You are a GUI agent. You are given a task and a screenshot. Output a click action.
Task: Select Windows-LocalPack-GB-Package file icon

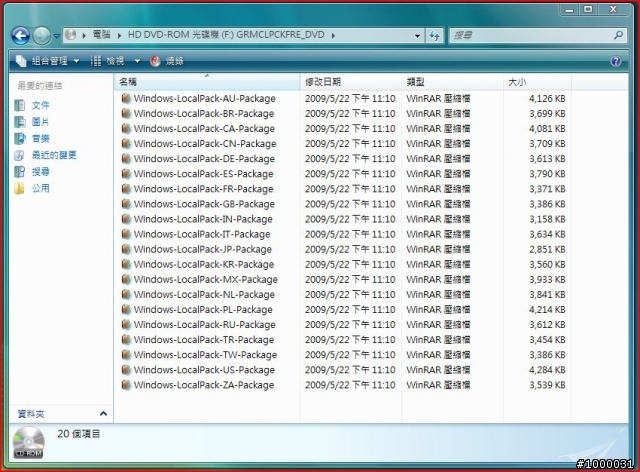click(126, 204)
